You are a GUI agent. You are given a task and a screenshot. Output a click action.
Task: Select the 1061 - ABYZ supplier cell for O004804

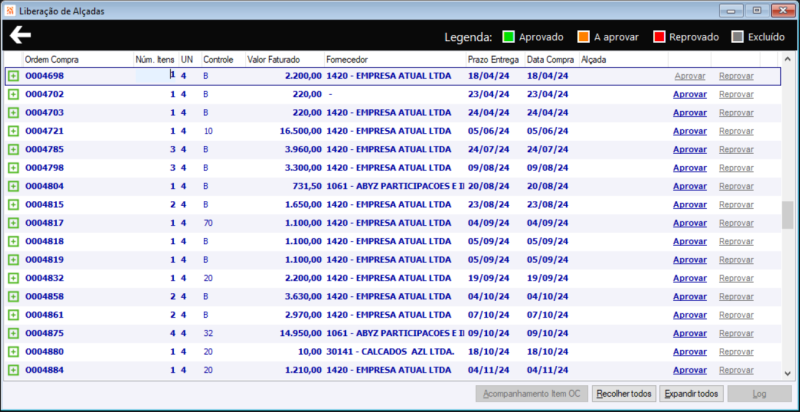(395, 186)
